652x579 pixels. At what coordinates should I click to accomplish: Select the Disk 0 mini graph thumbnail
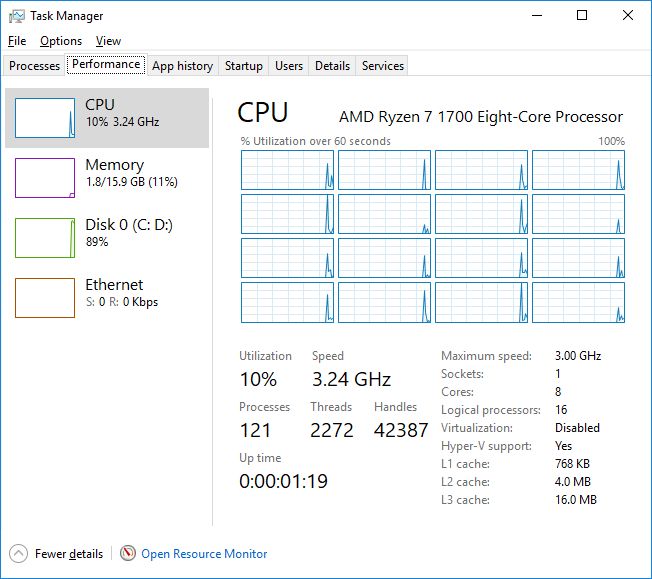coord(45,238)
